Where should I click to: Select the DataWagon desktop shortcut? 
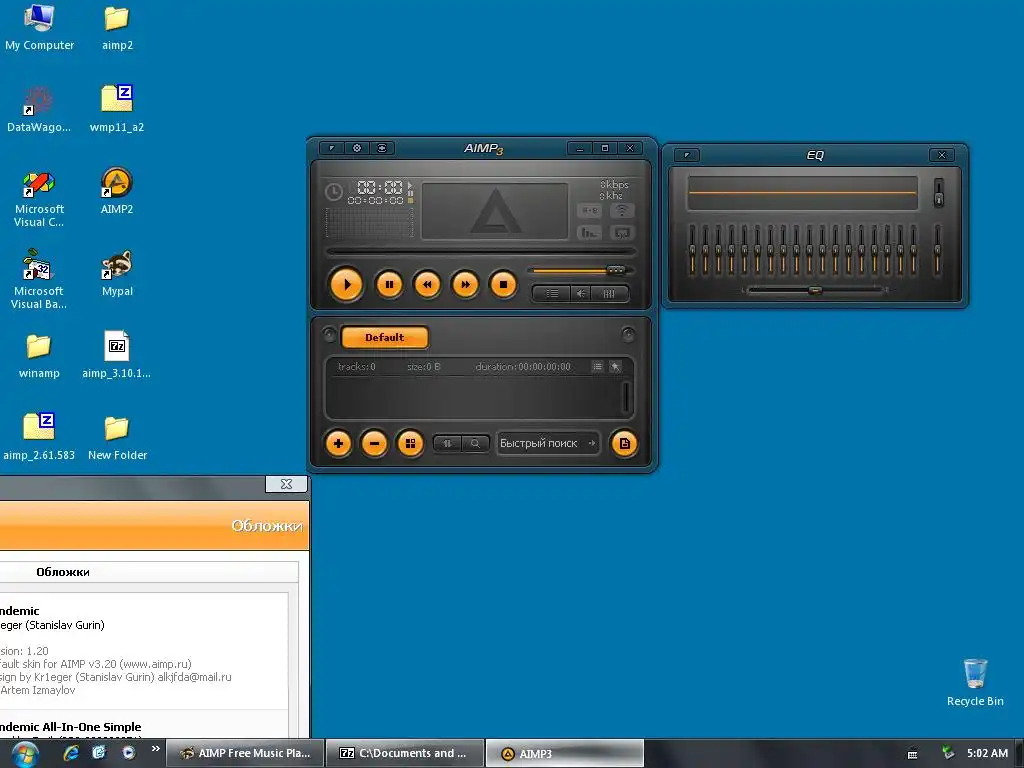pos(39,109)
